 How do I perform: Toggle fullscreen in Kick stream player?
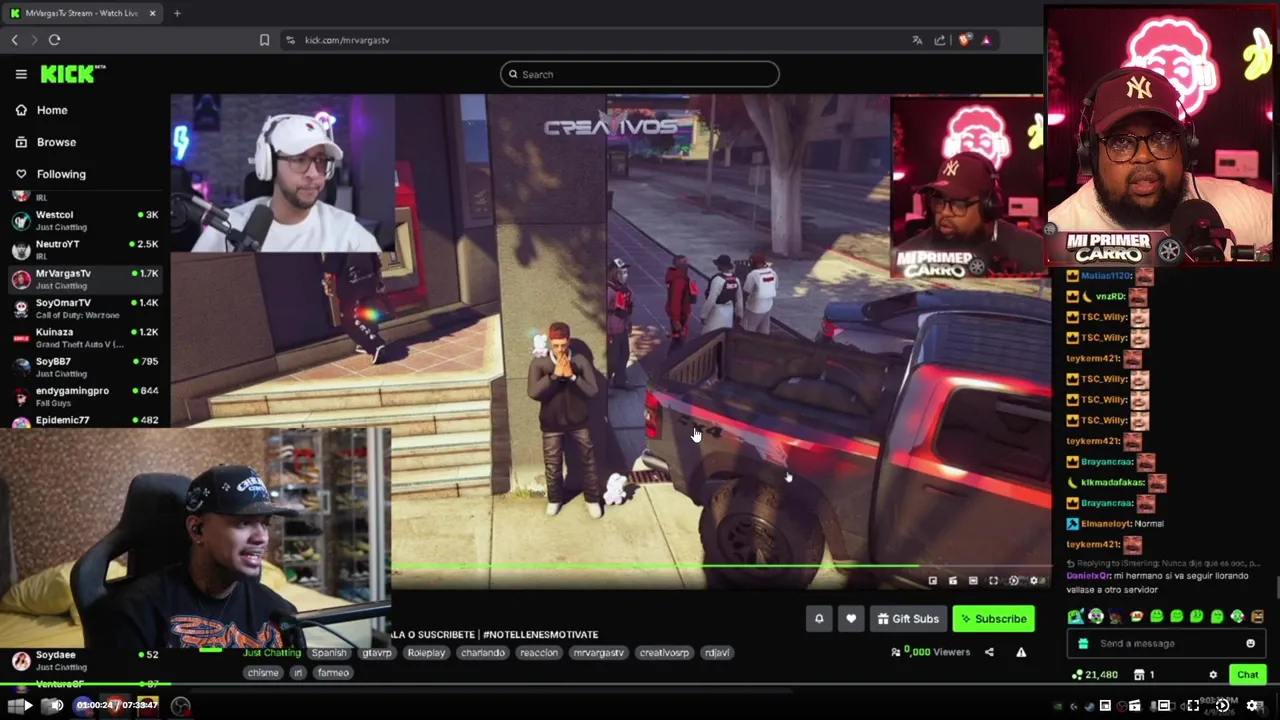click(x=993, y=581)
